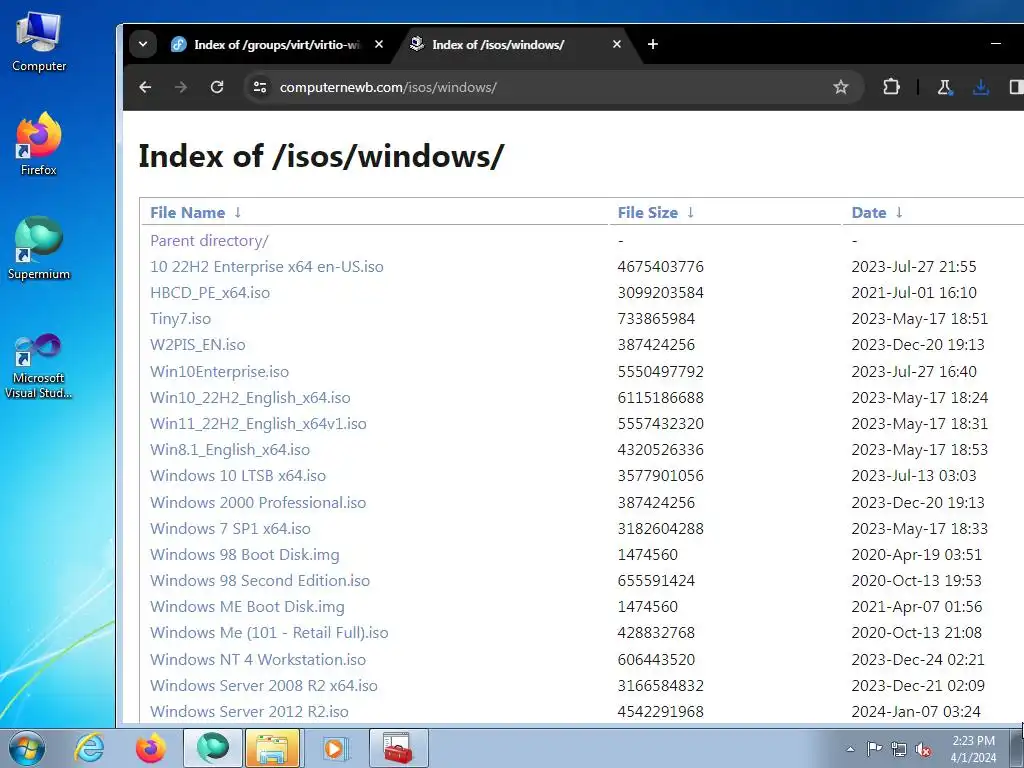The image size is (1024, 768).
Task: Open the Parent directory/ link
Action: tap(209, 240)
